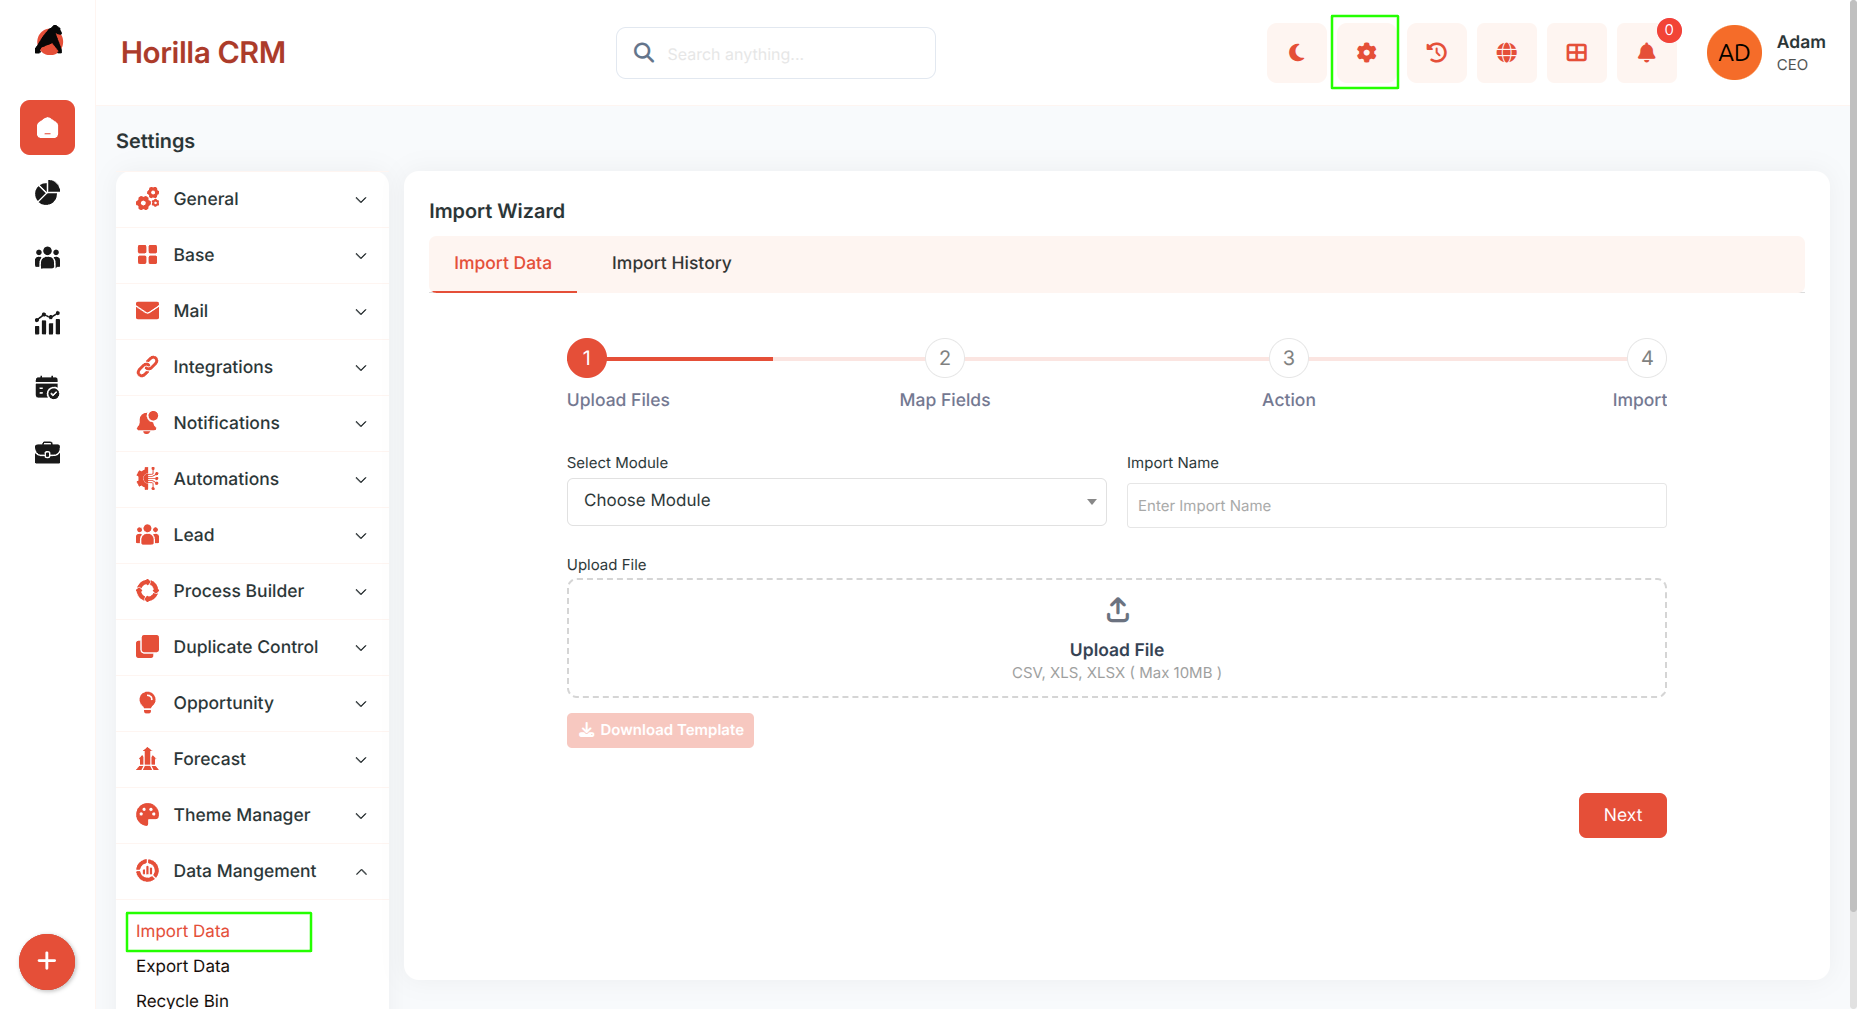
Task: Open the Choose Module dropdown
Action: (x=836, y=501)
